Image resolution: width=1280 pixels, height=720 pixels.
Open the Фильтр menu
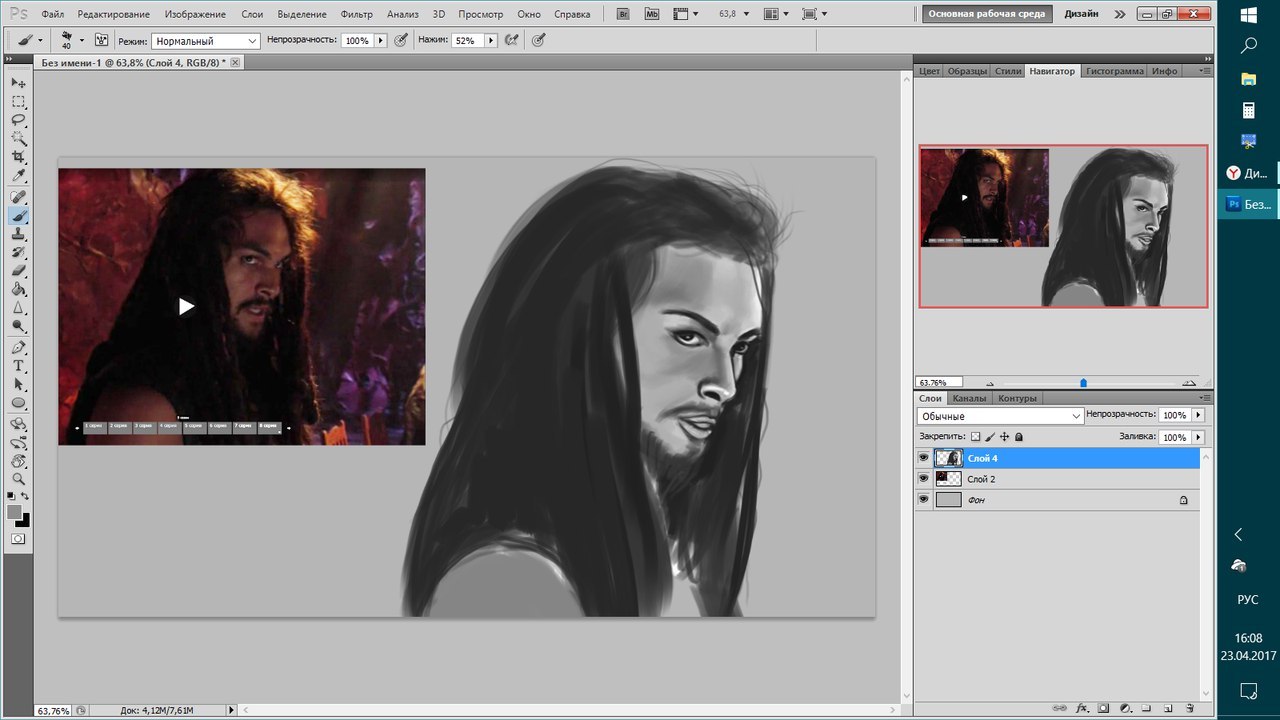(356, 14)
